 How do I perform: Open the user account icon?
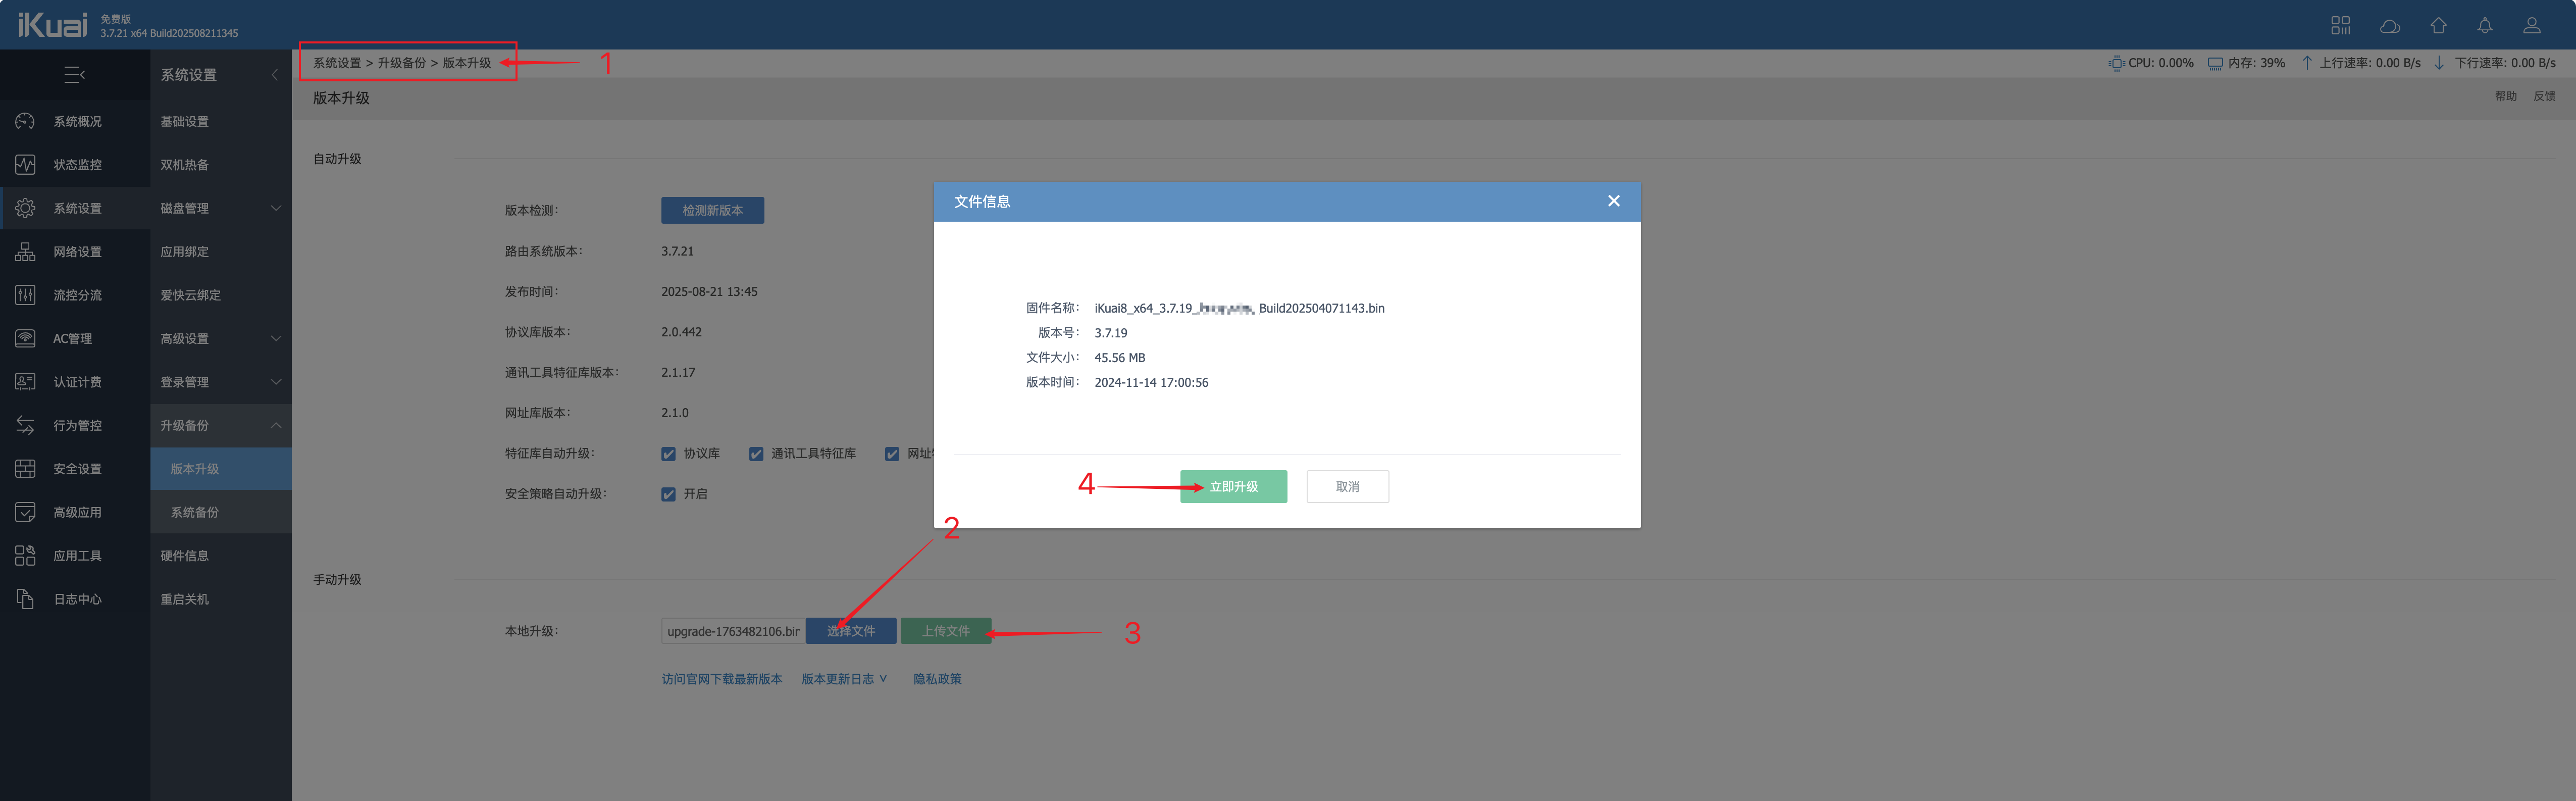(2531, 26)
